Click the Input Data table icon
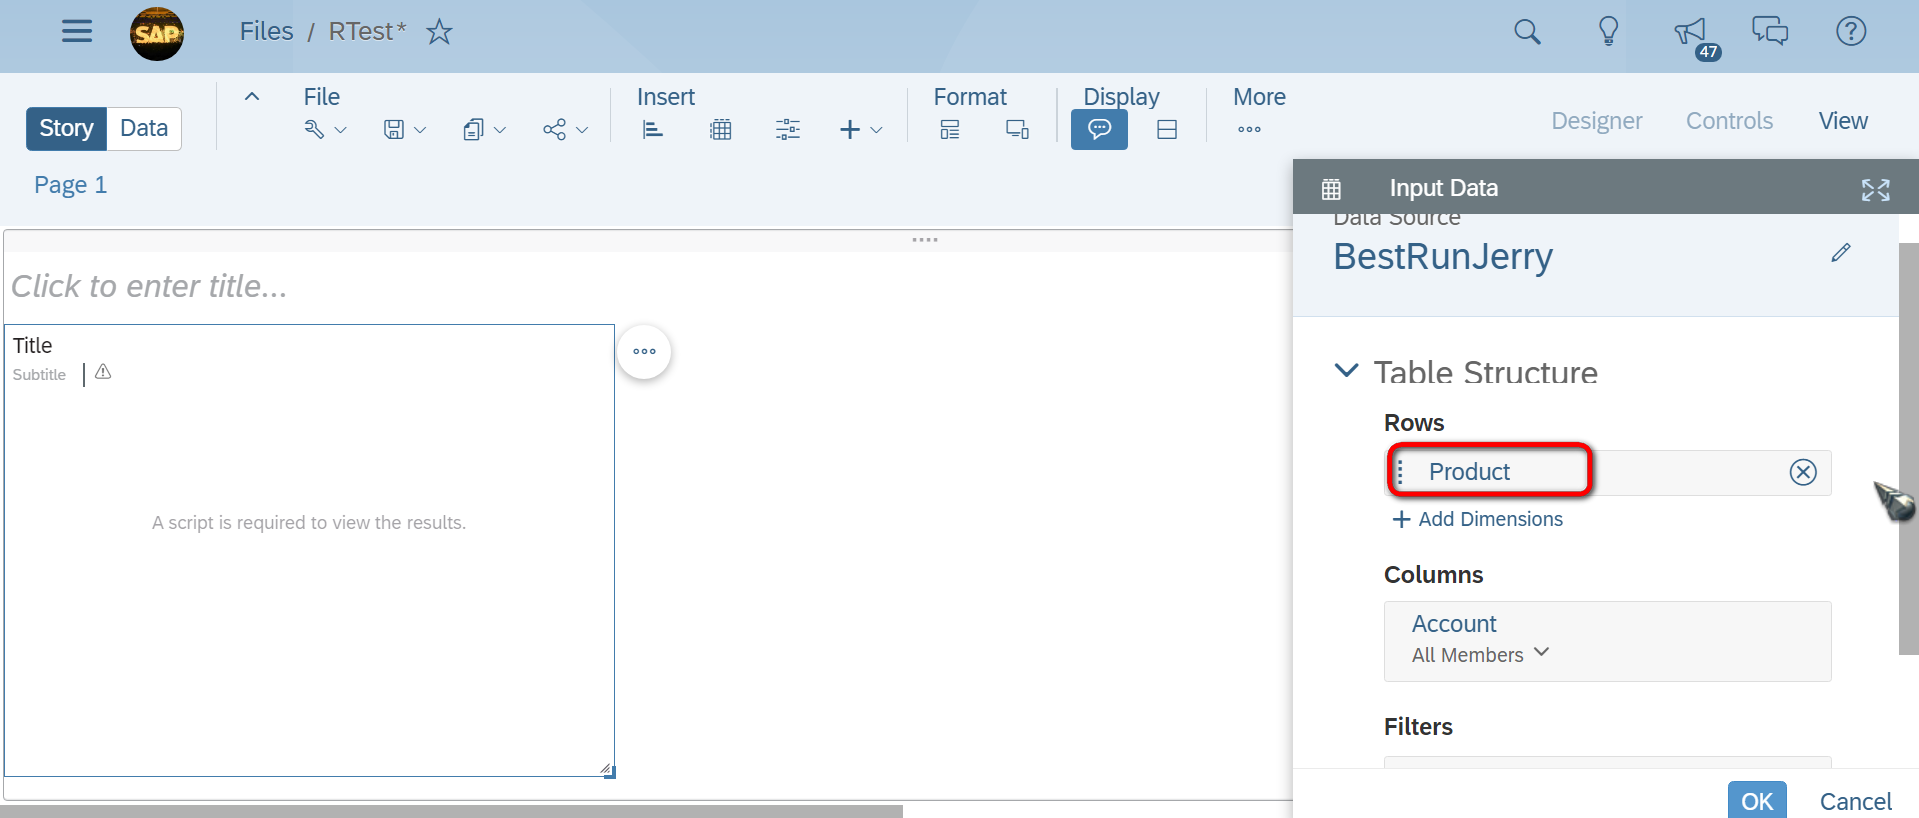Image resolution: width=1919 pixels, height=818 pixels. (x=1331, y=188)
